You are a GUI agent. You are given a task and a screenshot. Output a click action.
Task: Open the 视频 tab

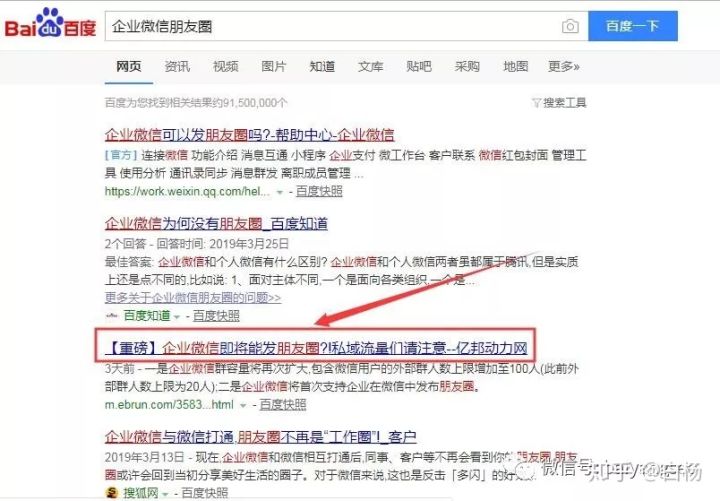pyautogui.click(x=225, y=67)
